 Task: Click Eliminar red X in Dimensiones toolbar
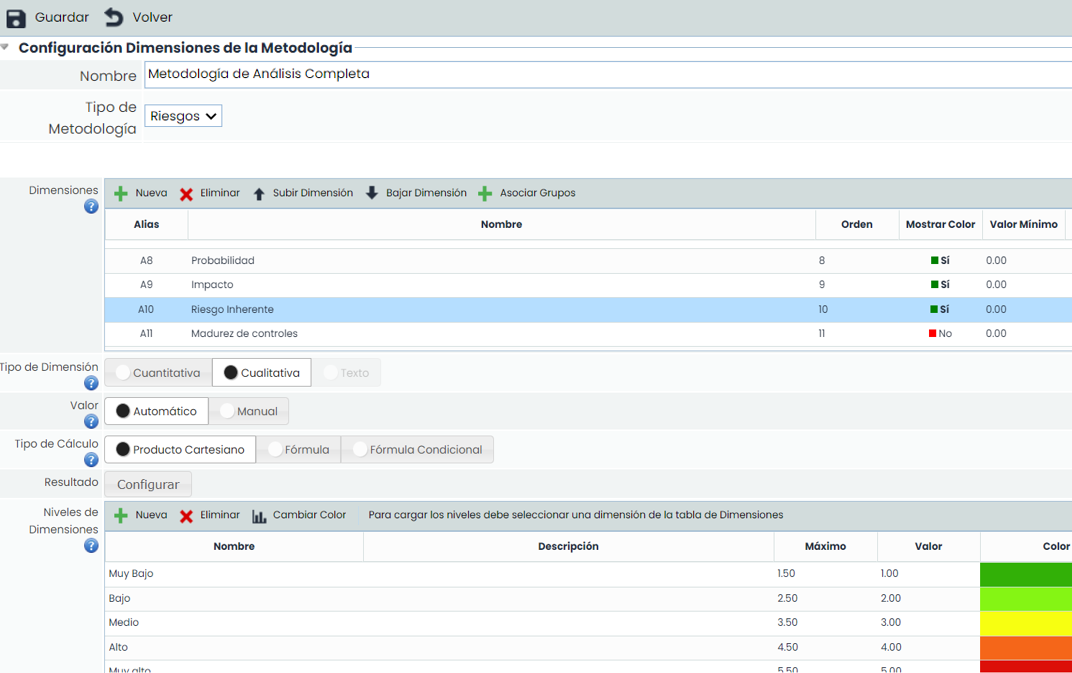pyautogui.click(x=186, y=194)
